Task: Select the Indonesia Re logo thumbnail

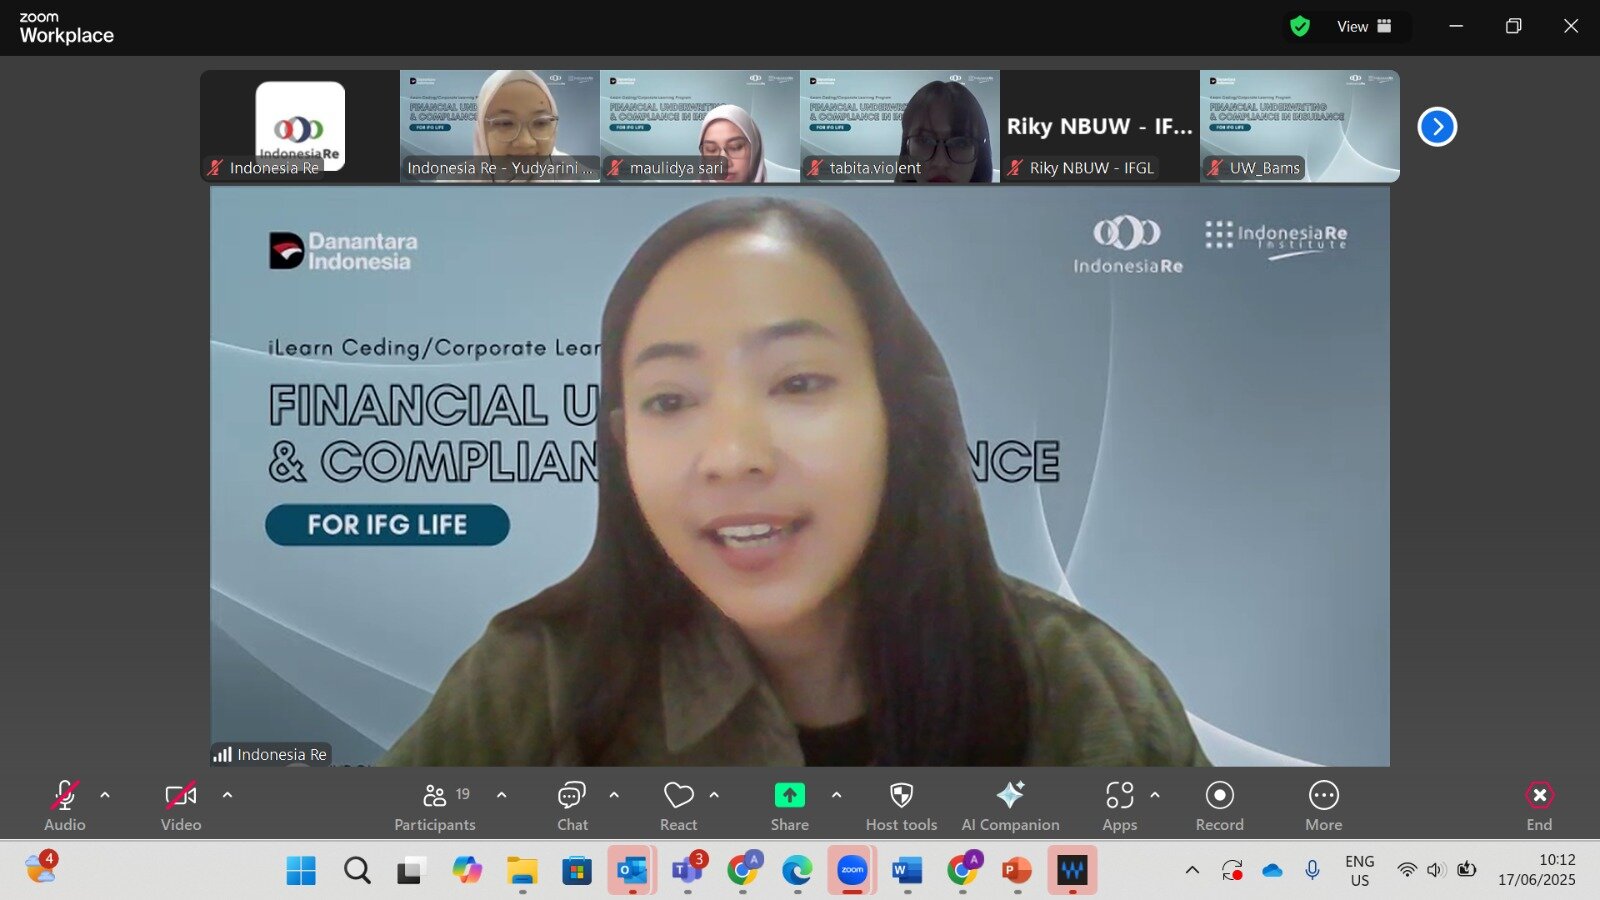Action: click(300, 126)
